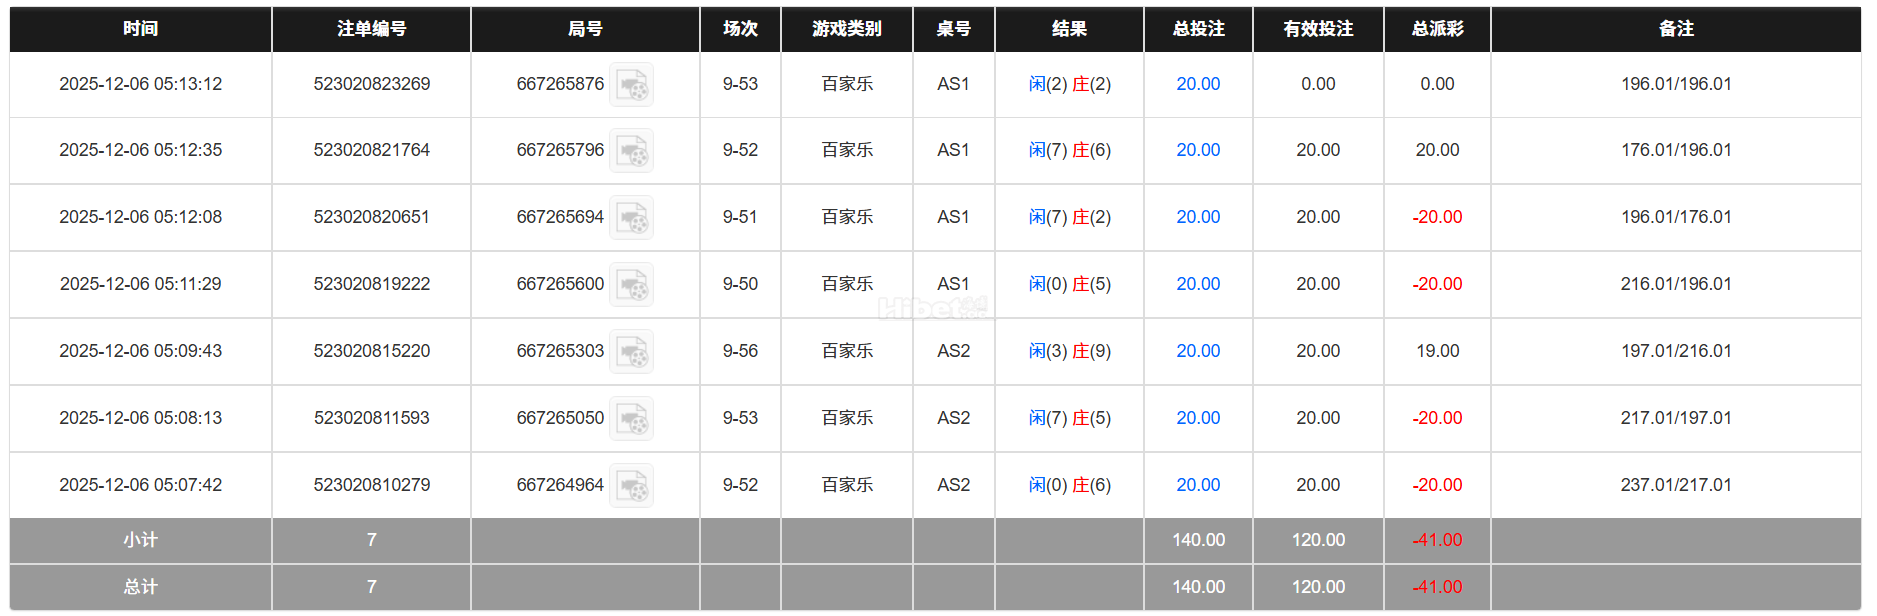
Task: Select the 游戏类别 header cell
Action: [x=846, y=29]
